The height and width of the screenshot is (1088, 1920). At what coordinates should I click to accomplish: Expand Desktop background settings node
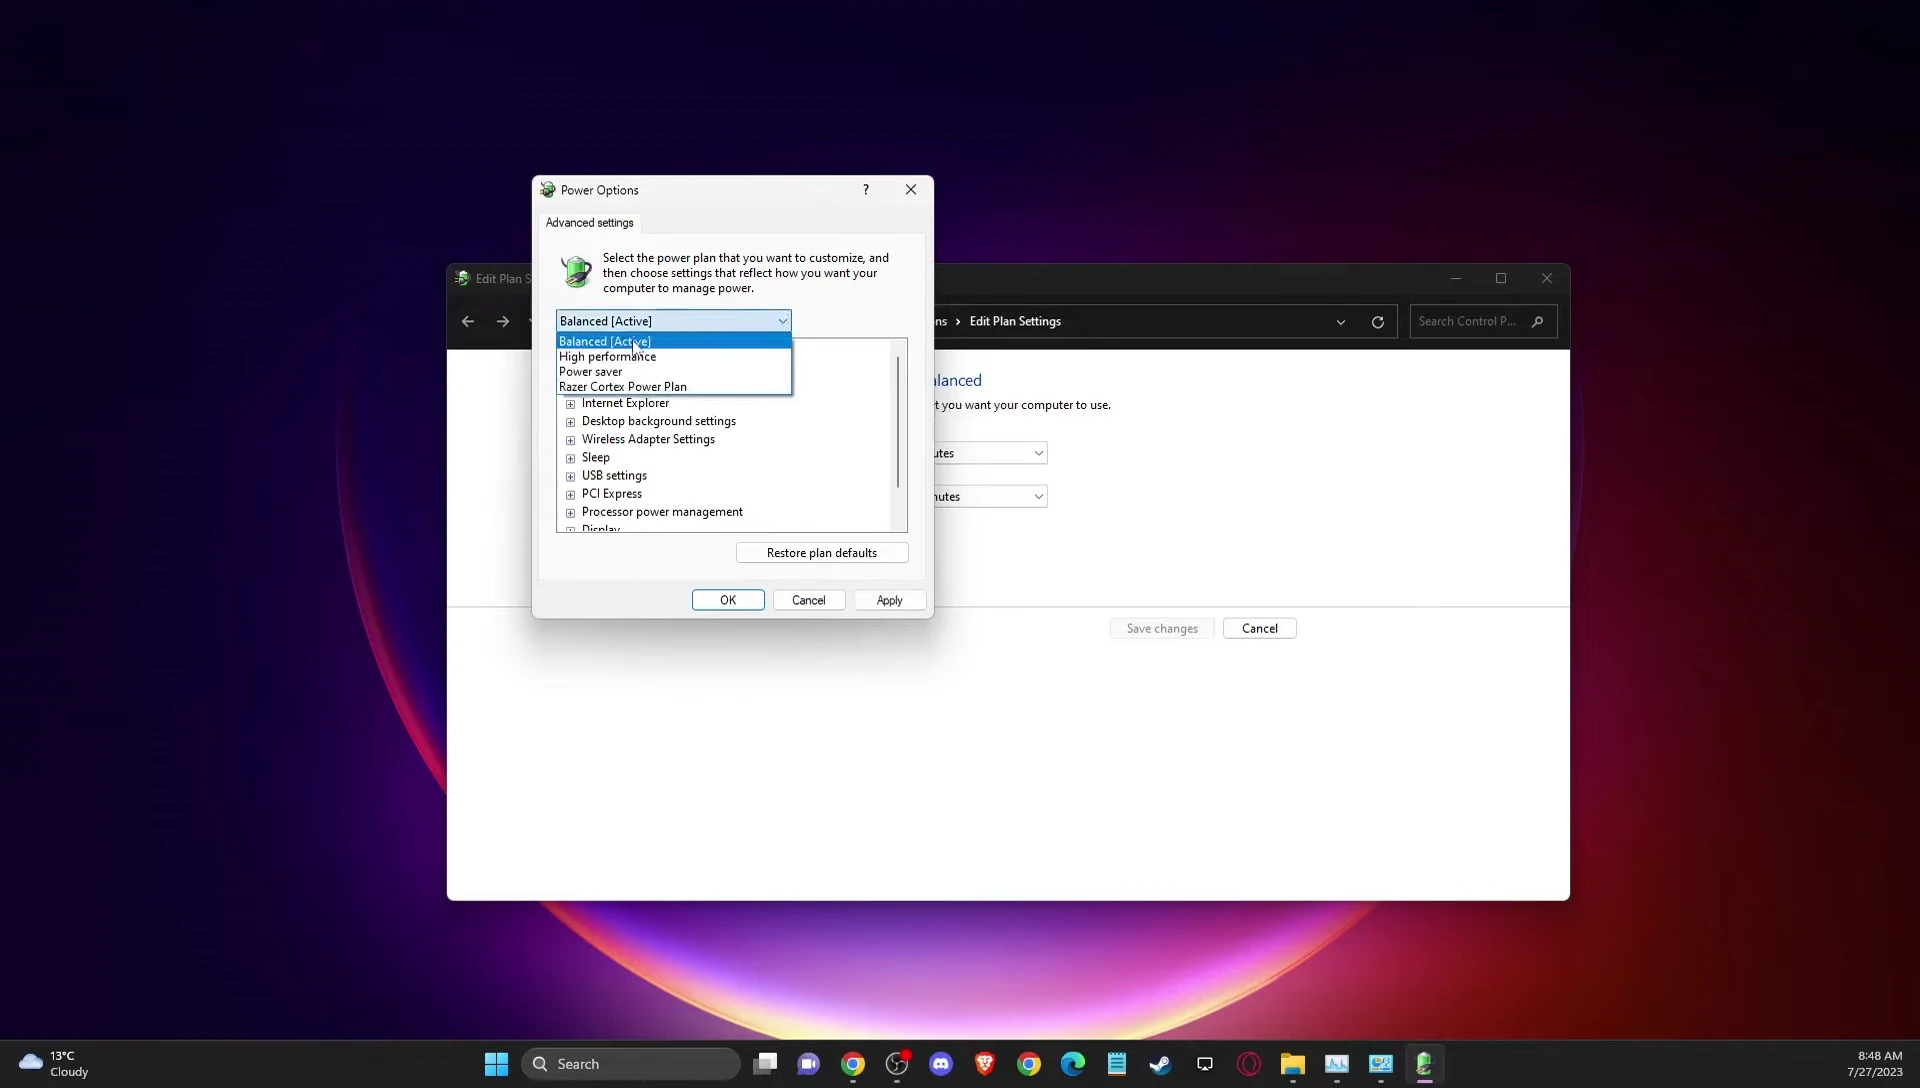pos(571,422)
